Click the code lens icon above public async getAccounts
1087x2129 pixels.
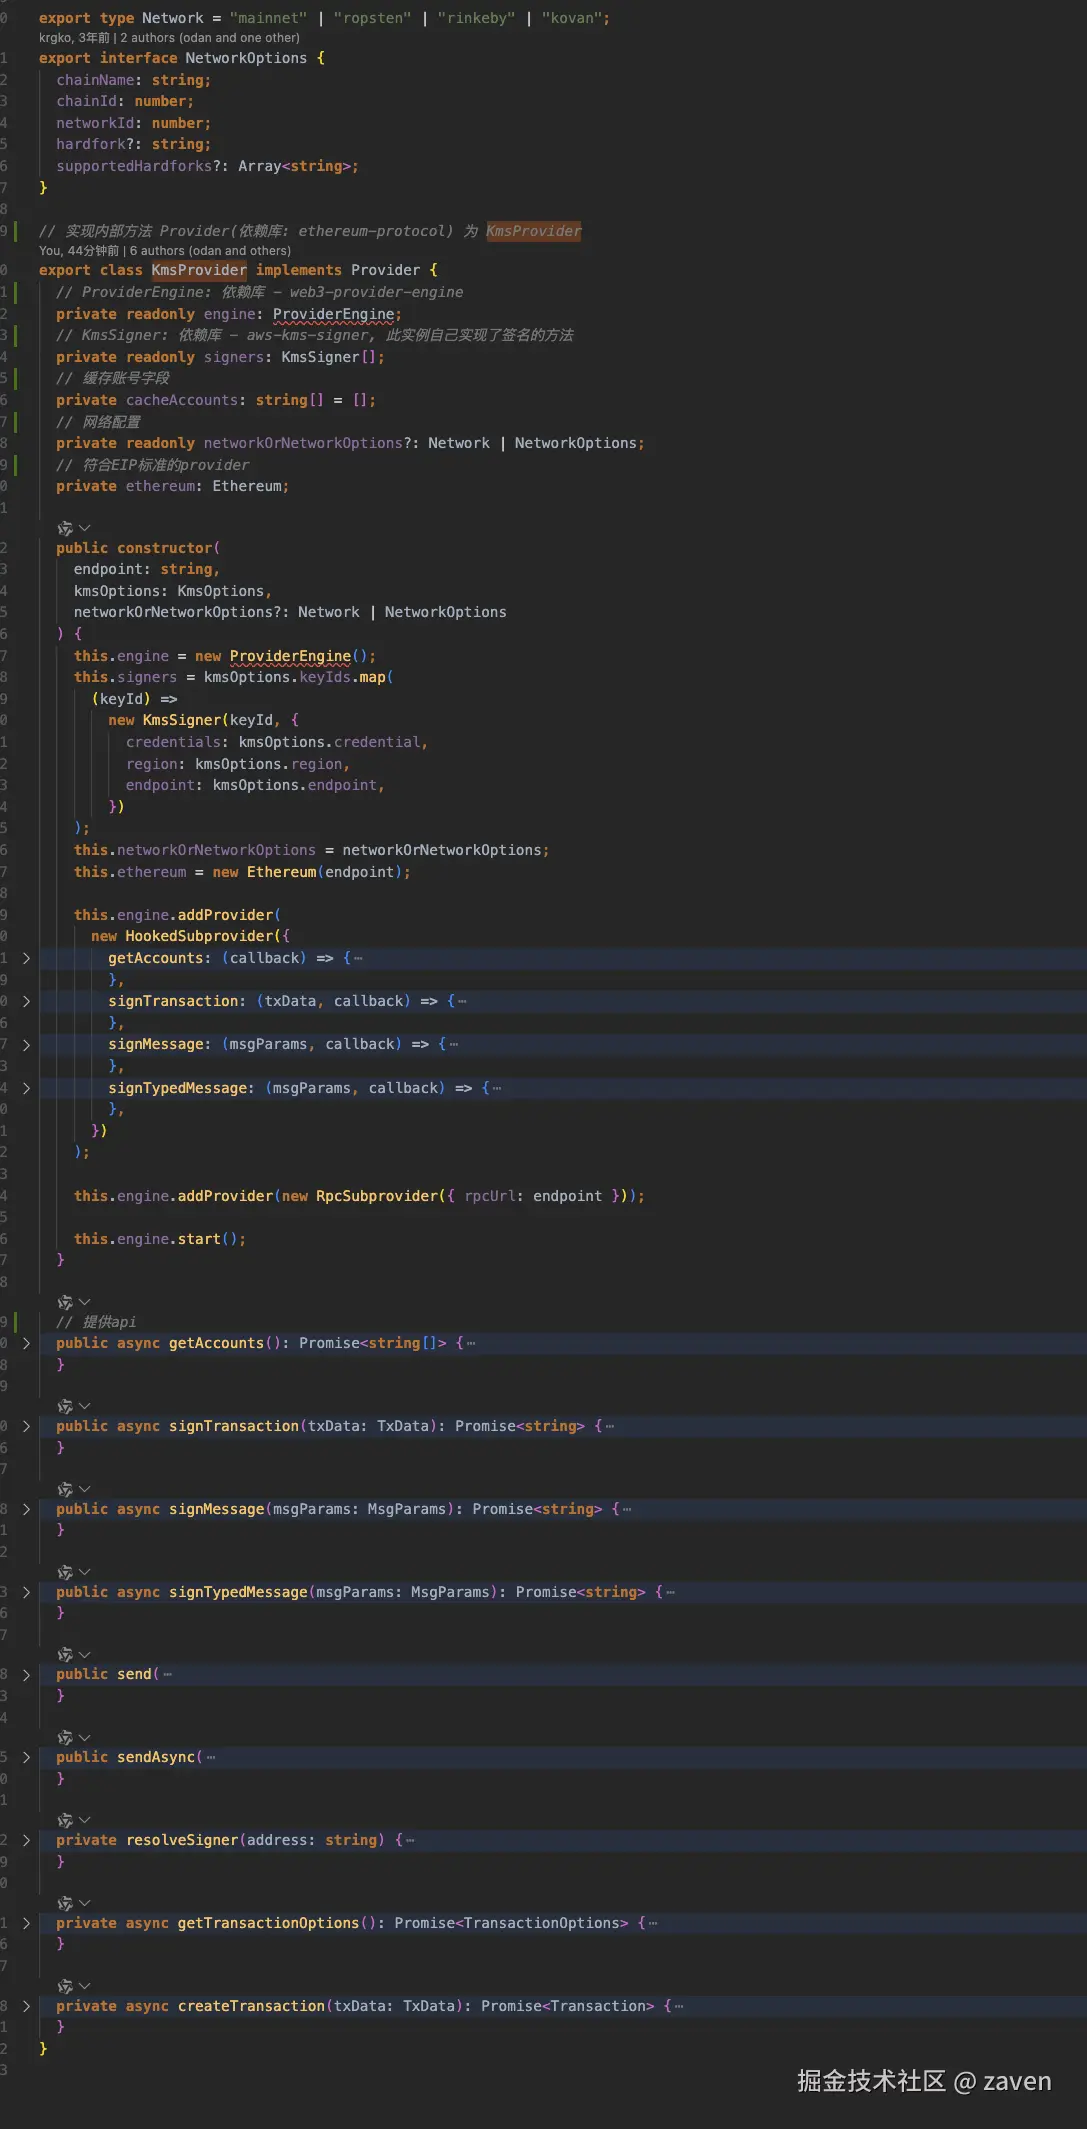[65, 1302]
